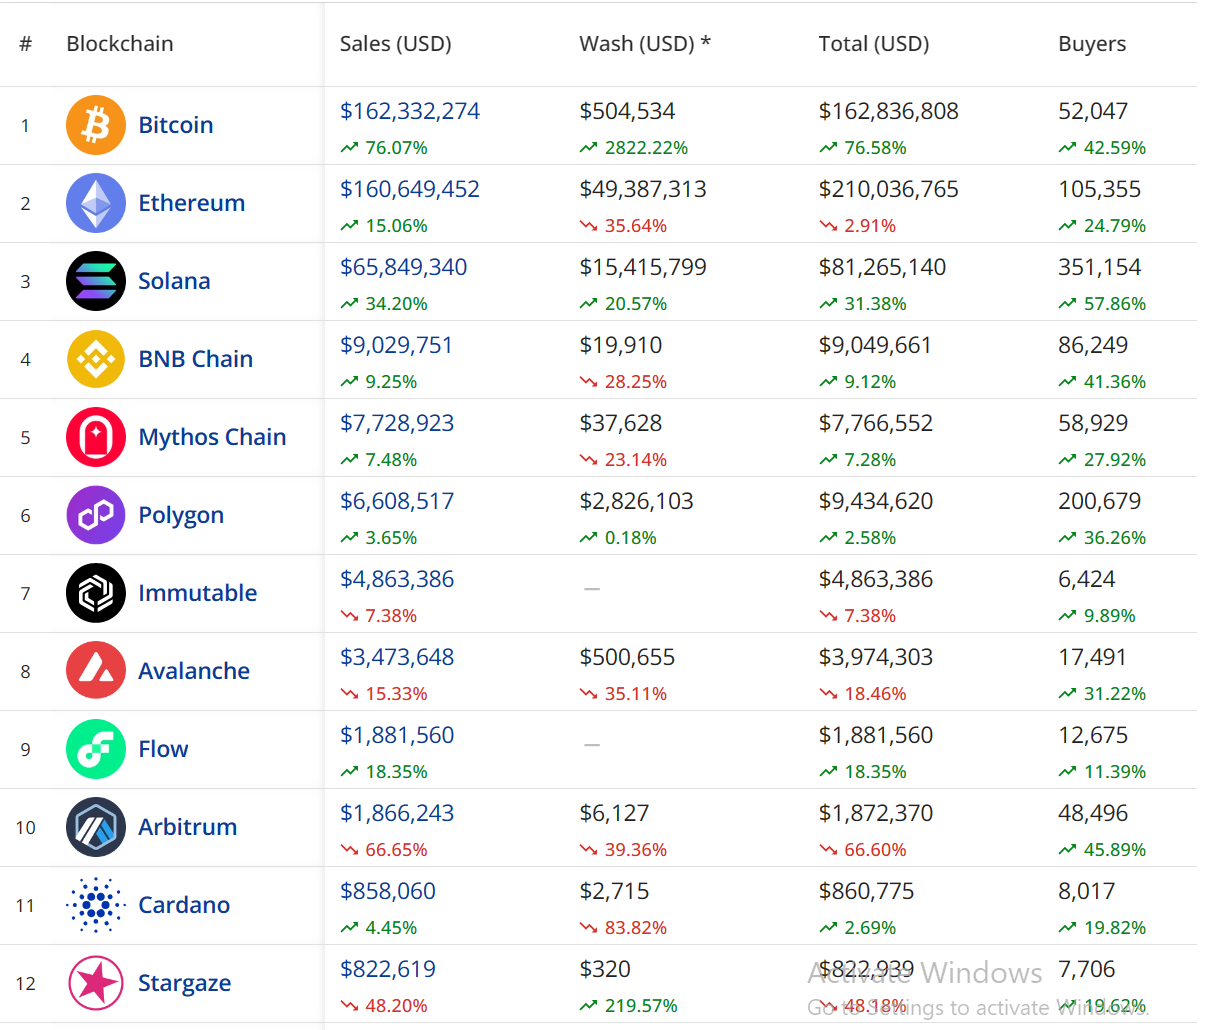Click Ethereum sales value $160,649,452
The image size is (1206, 1030).
tap(410, 189)
